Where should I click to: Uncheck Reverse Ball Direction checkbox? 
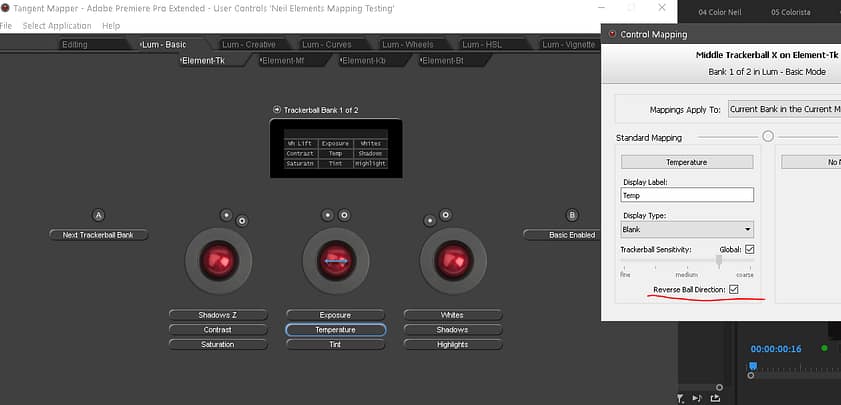click(x=734, y=290)
